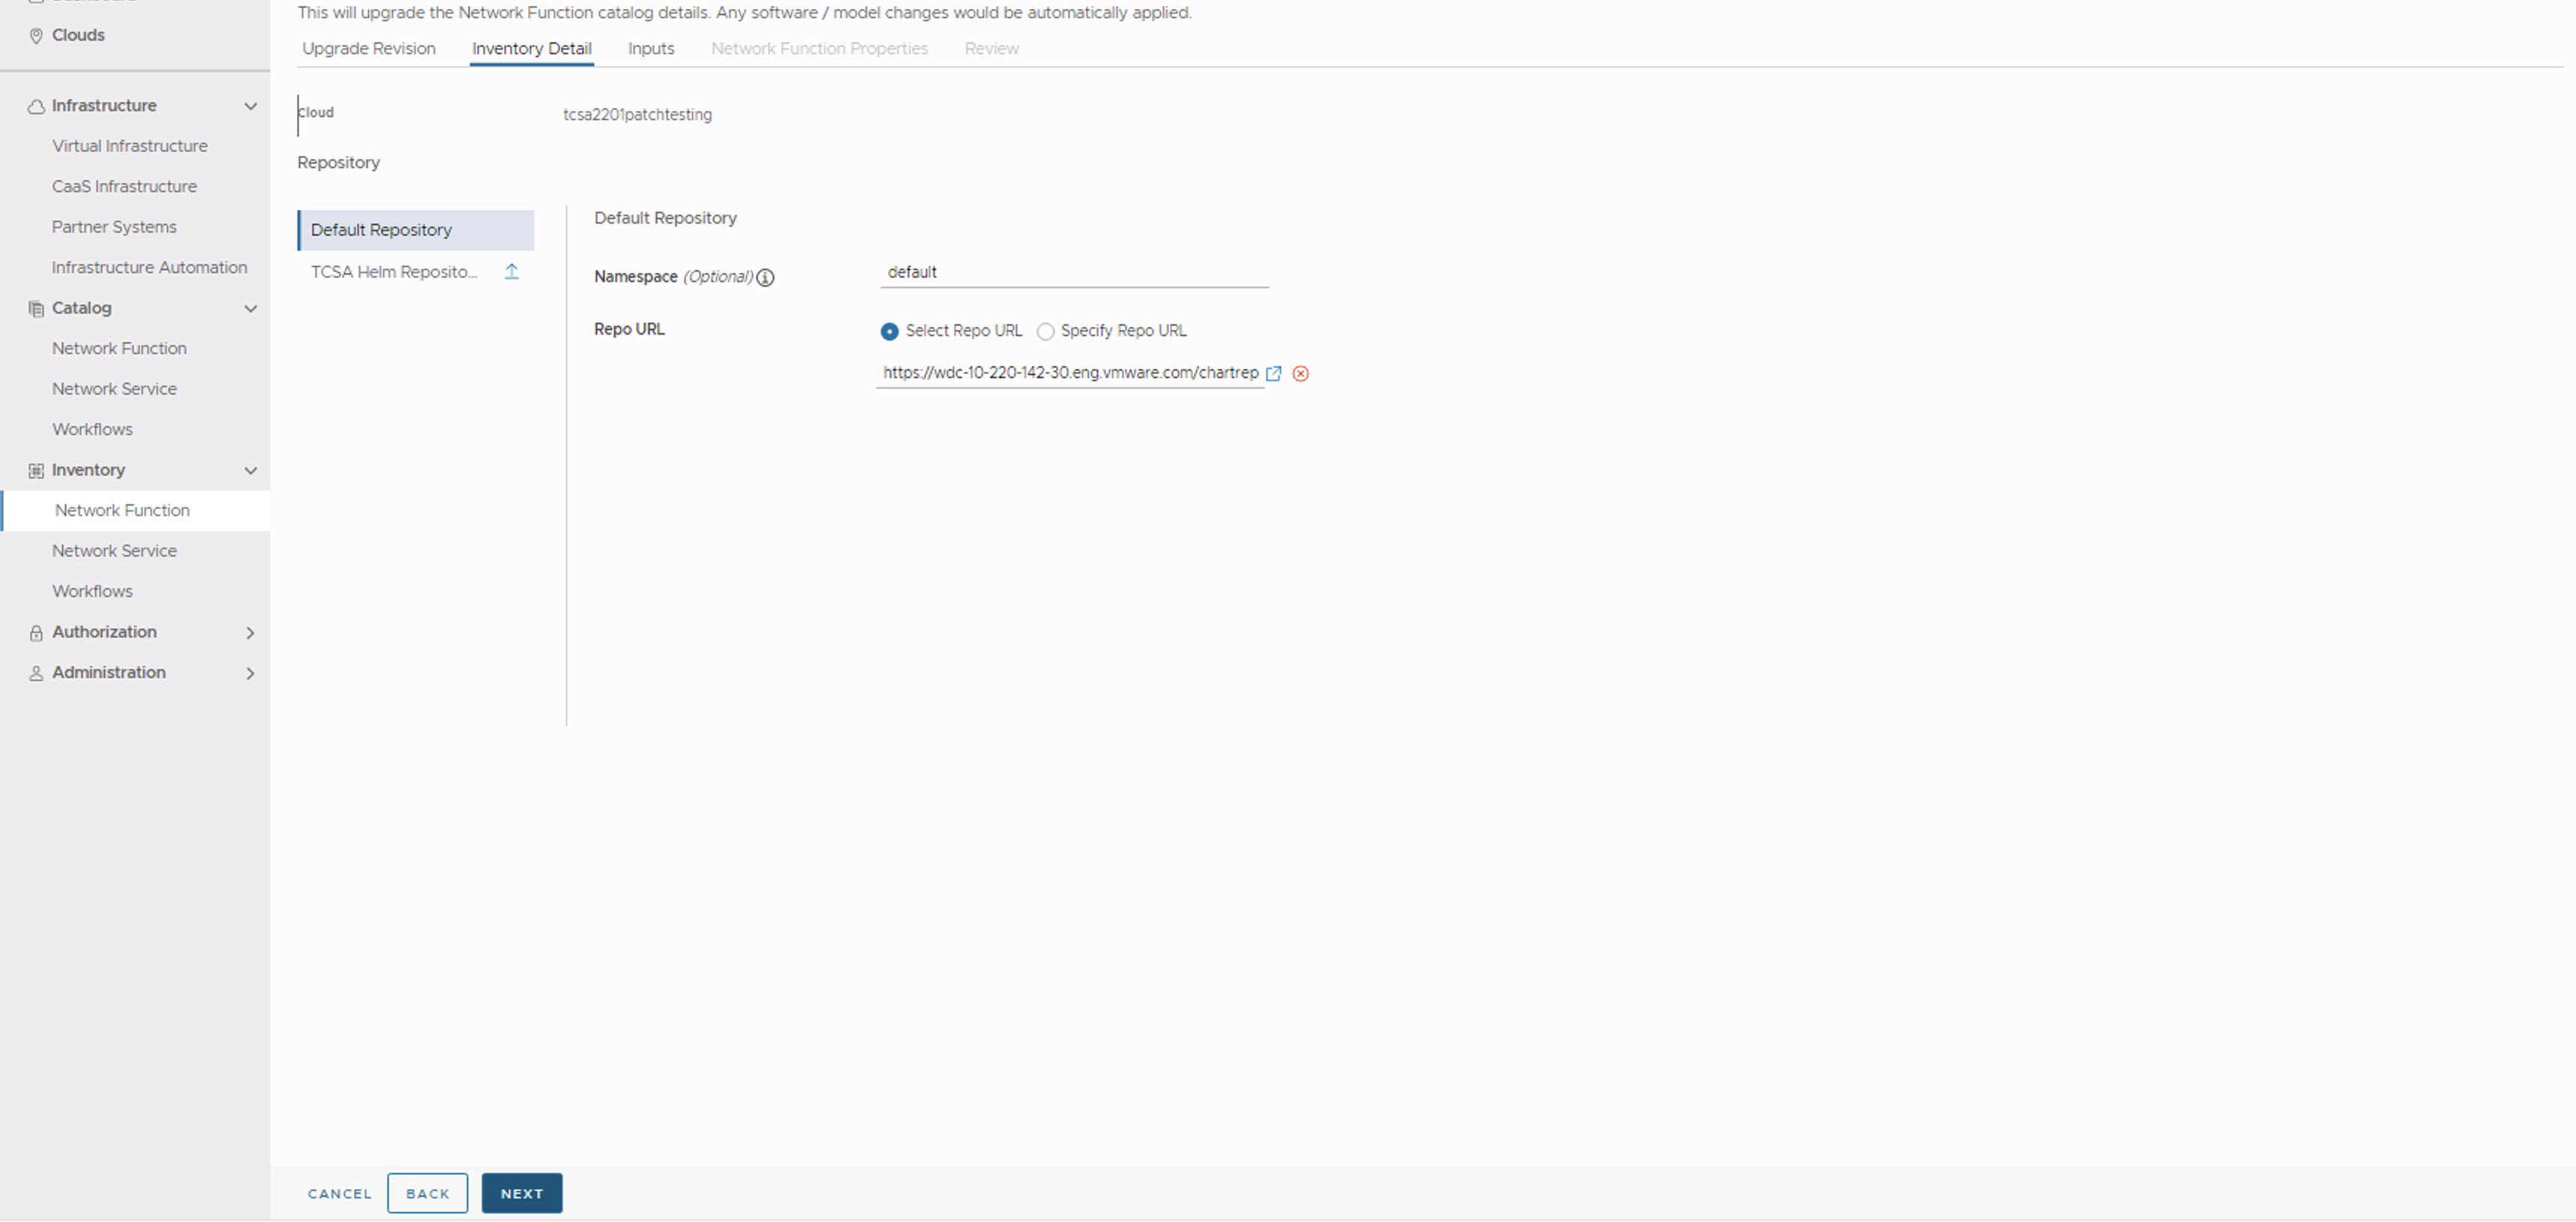2576x1222 pixels.
Task: Click the Clouds navigation icon
Action: (36, 35)
